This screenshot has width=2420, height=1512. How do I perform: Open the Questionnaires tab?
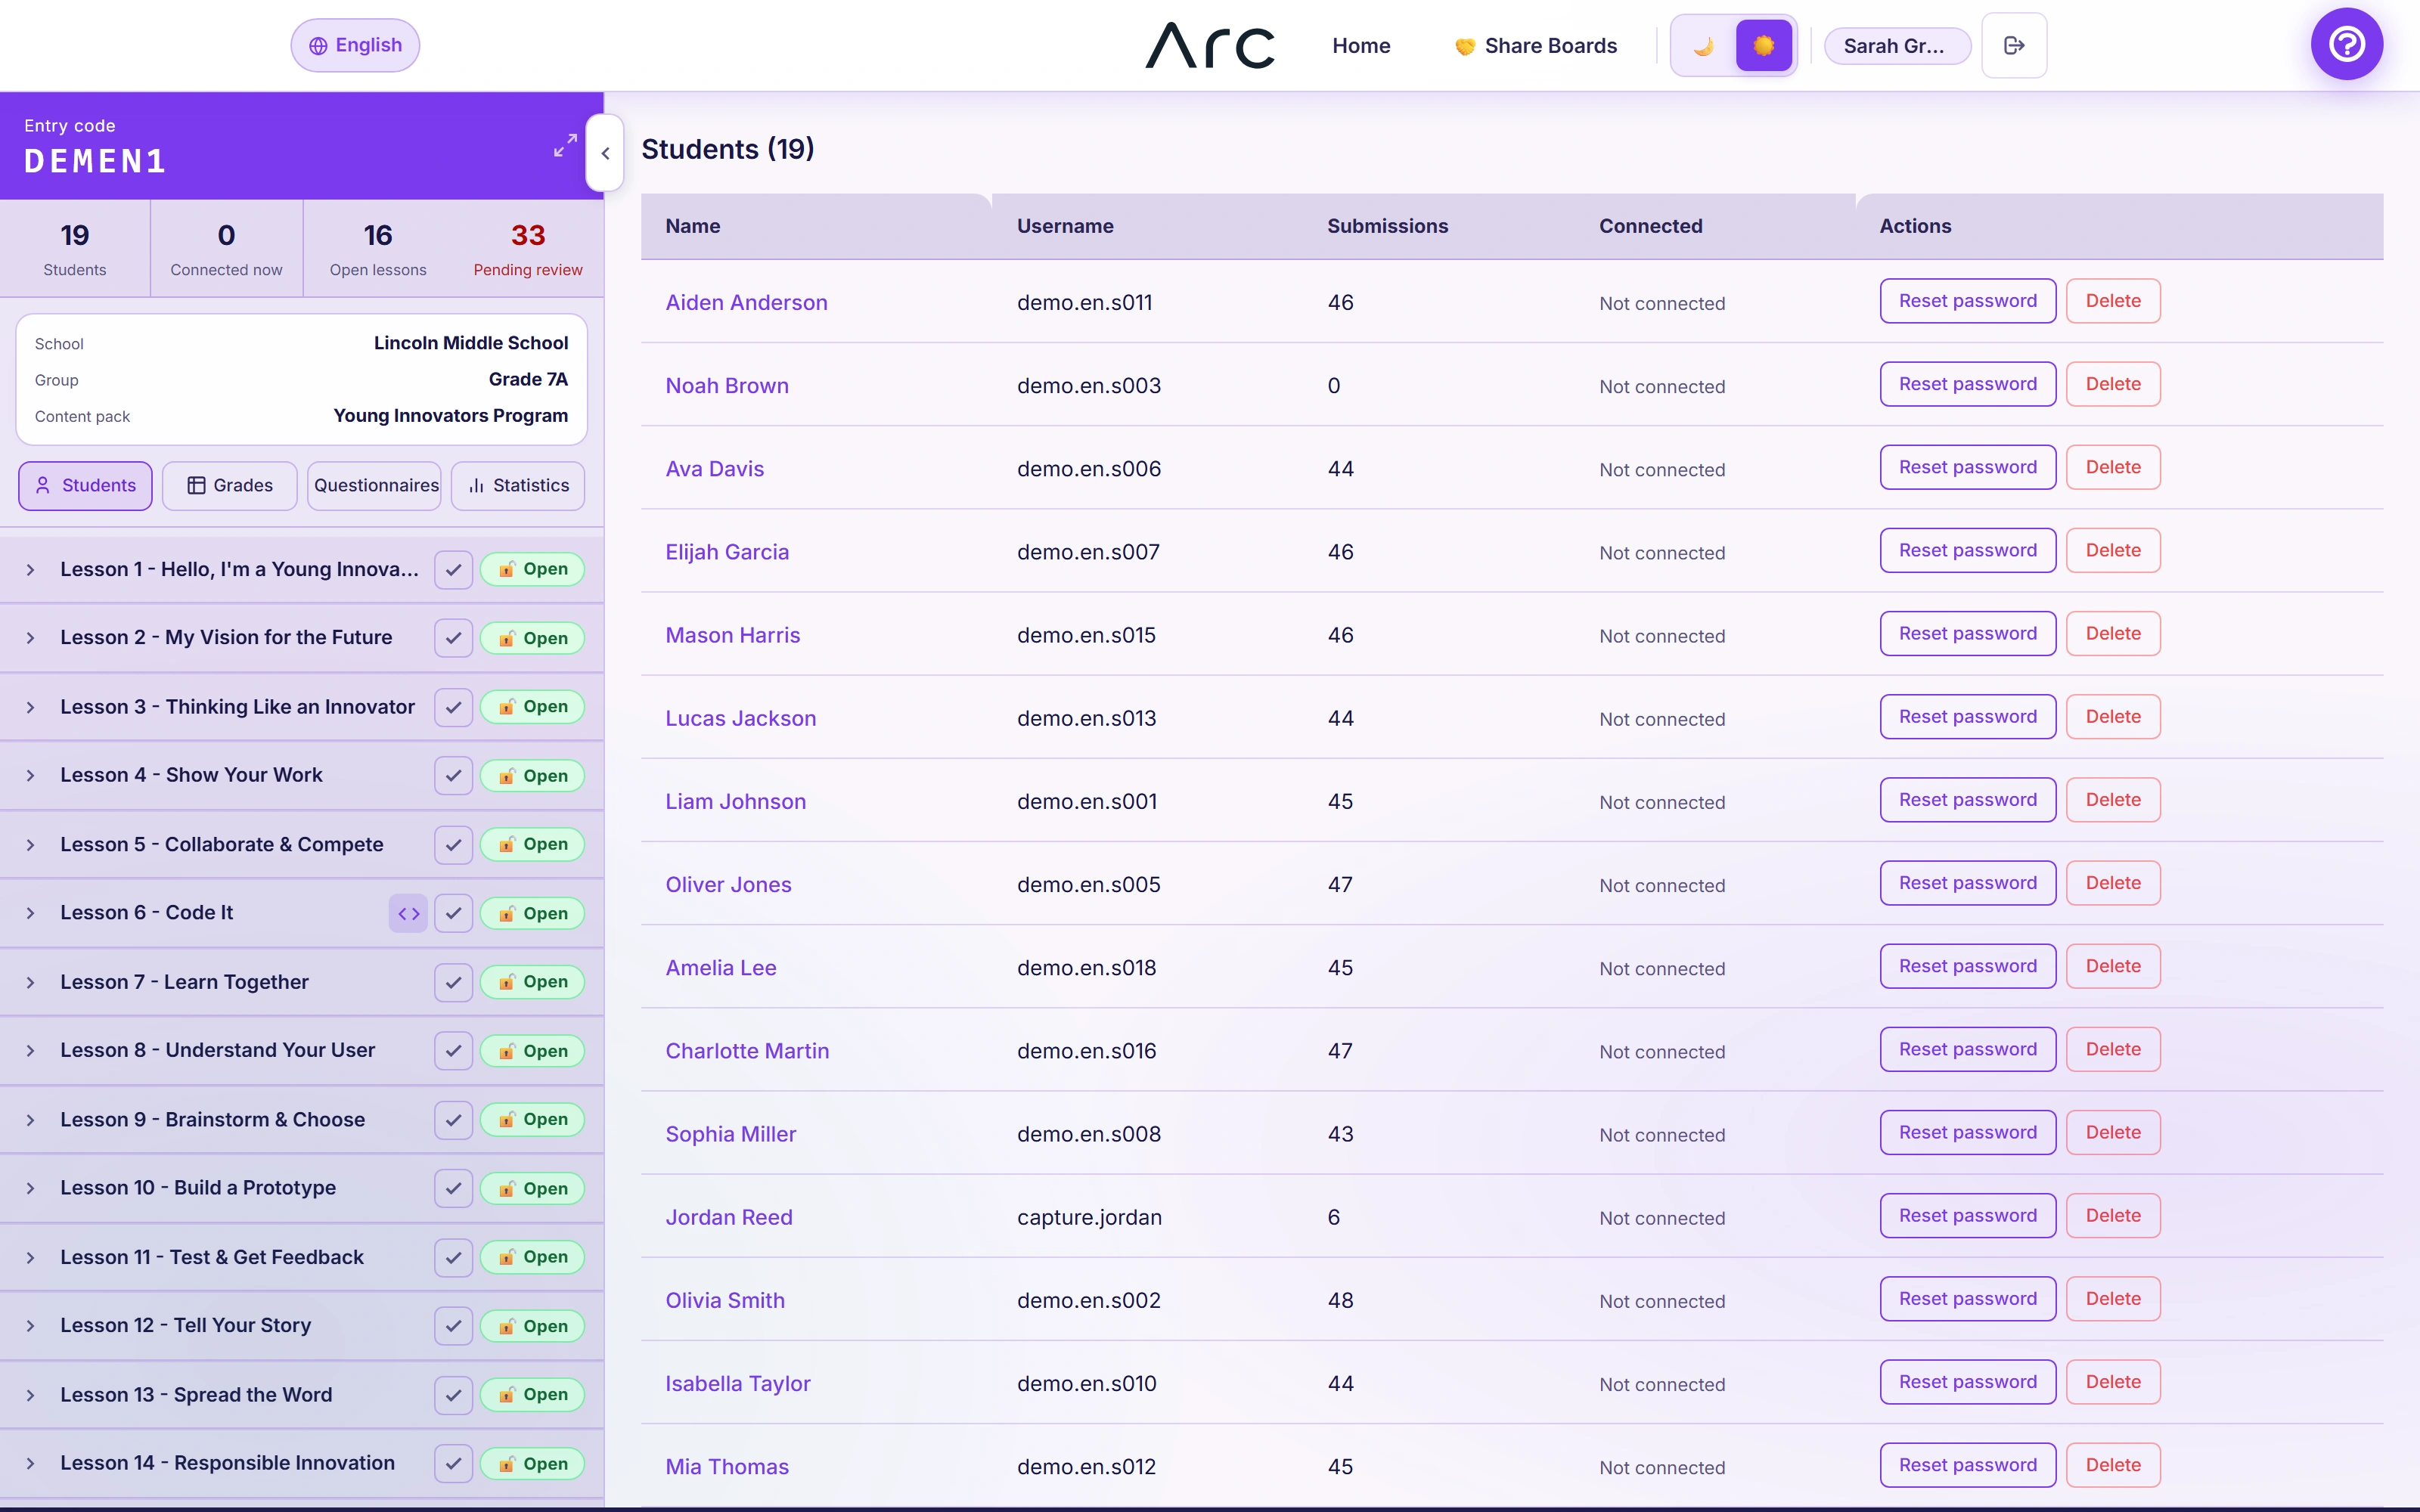[375, 486]
